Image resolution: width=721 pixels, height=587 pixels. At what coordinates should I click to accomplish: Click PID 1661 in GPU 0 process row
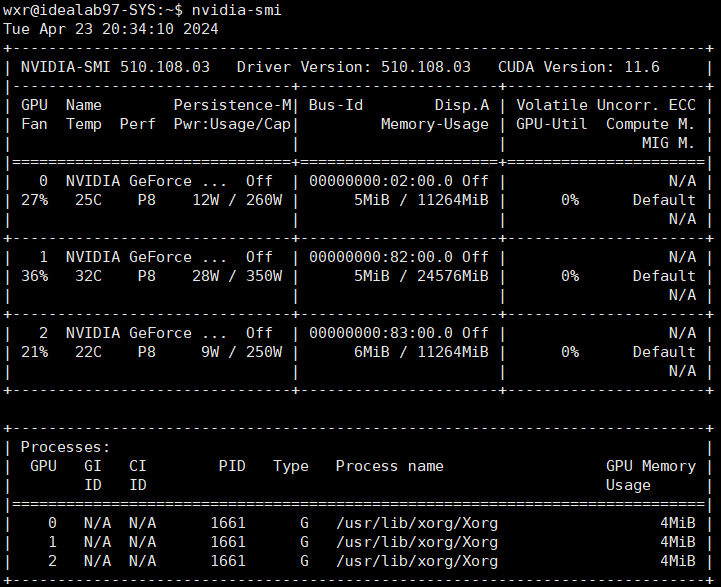[x=228, y=523]
